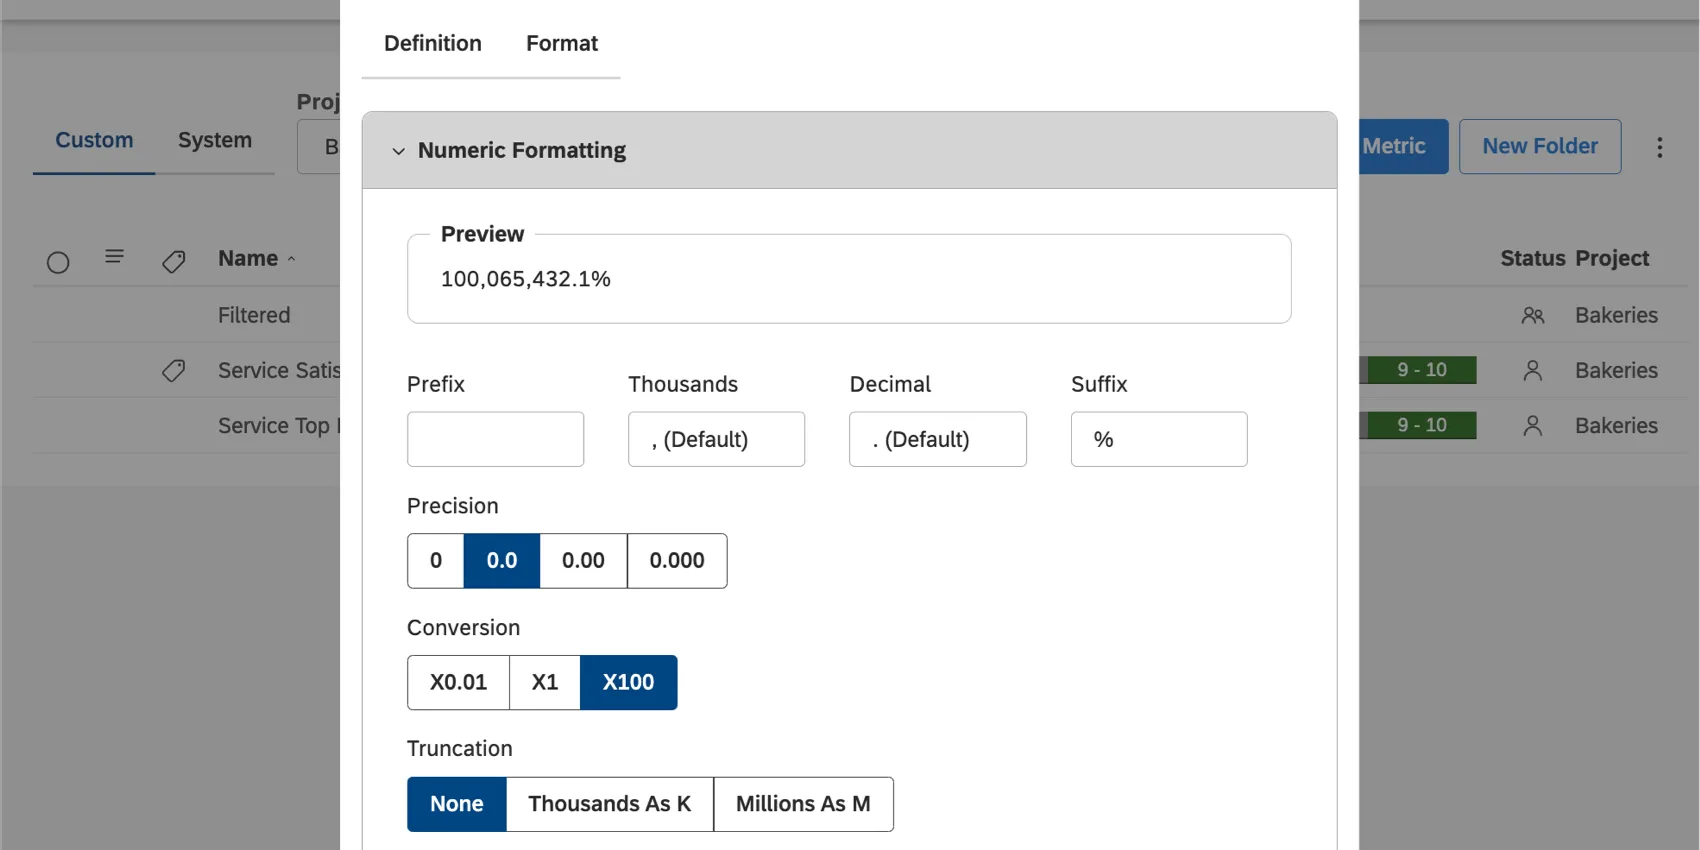The image size is (1700, 850).
Task: Choose Thousands As K truncation
Action: click(609, 804)
